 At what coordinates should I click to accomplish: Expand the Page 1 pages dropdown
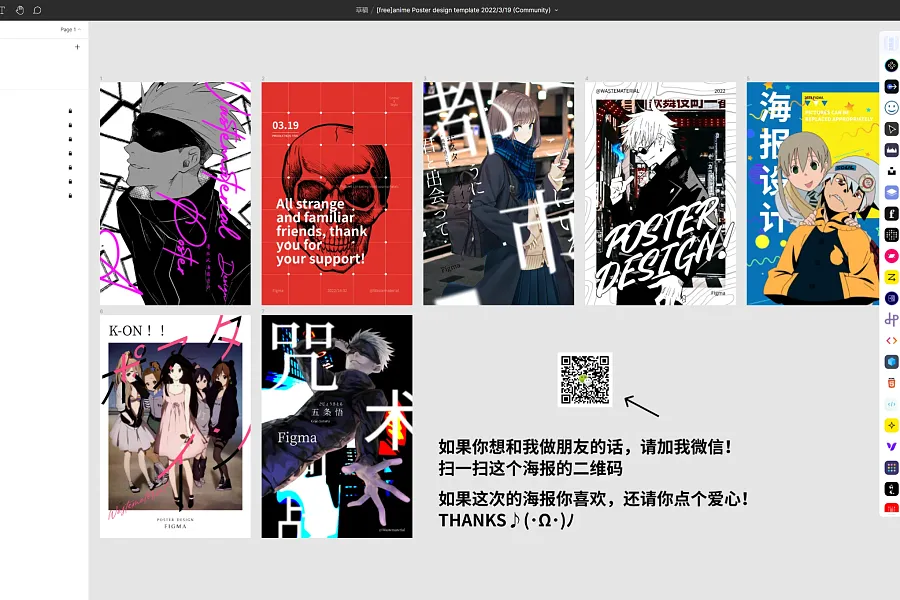pyautogui.click(x=71, y=29)
